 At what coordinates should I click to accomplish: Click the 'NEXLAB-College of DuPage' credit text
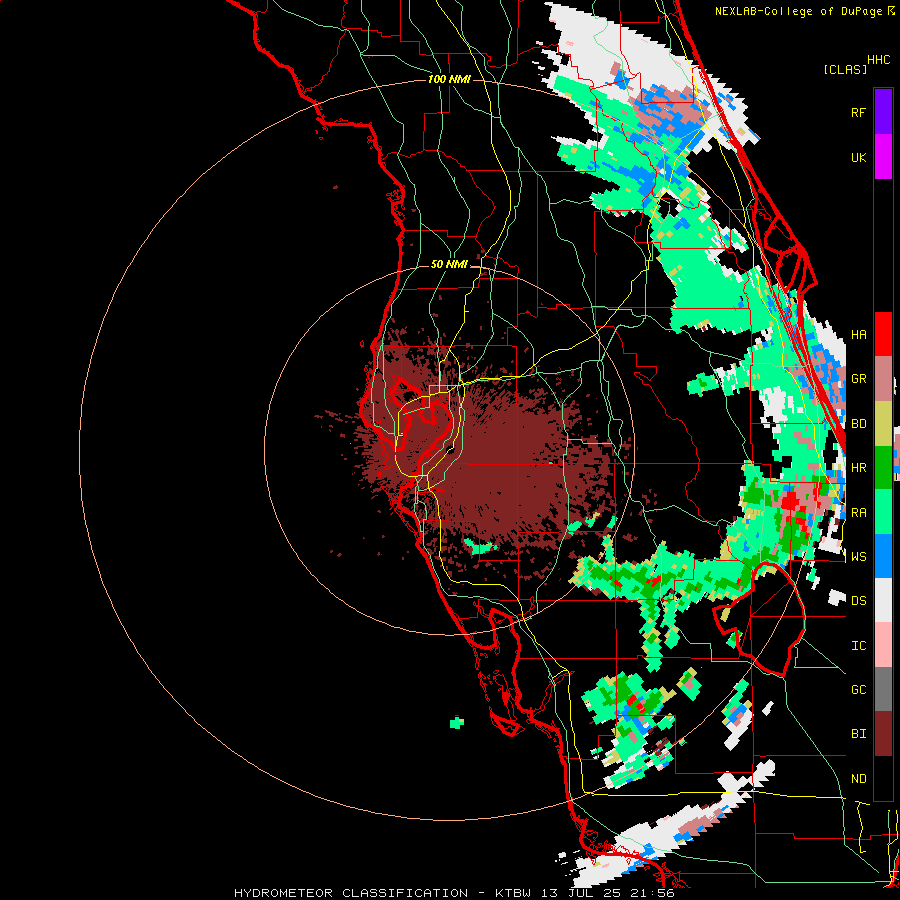pyautogui.click(x=799, y=11)
